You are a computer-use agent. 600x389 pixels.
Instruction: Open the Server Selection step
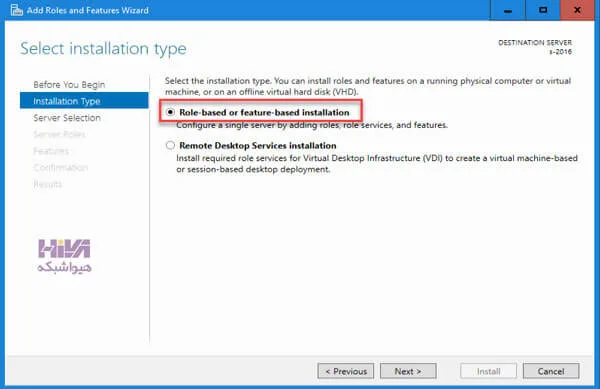67,118
